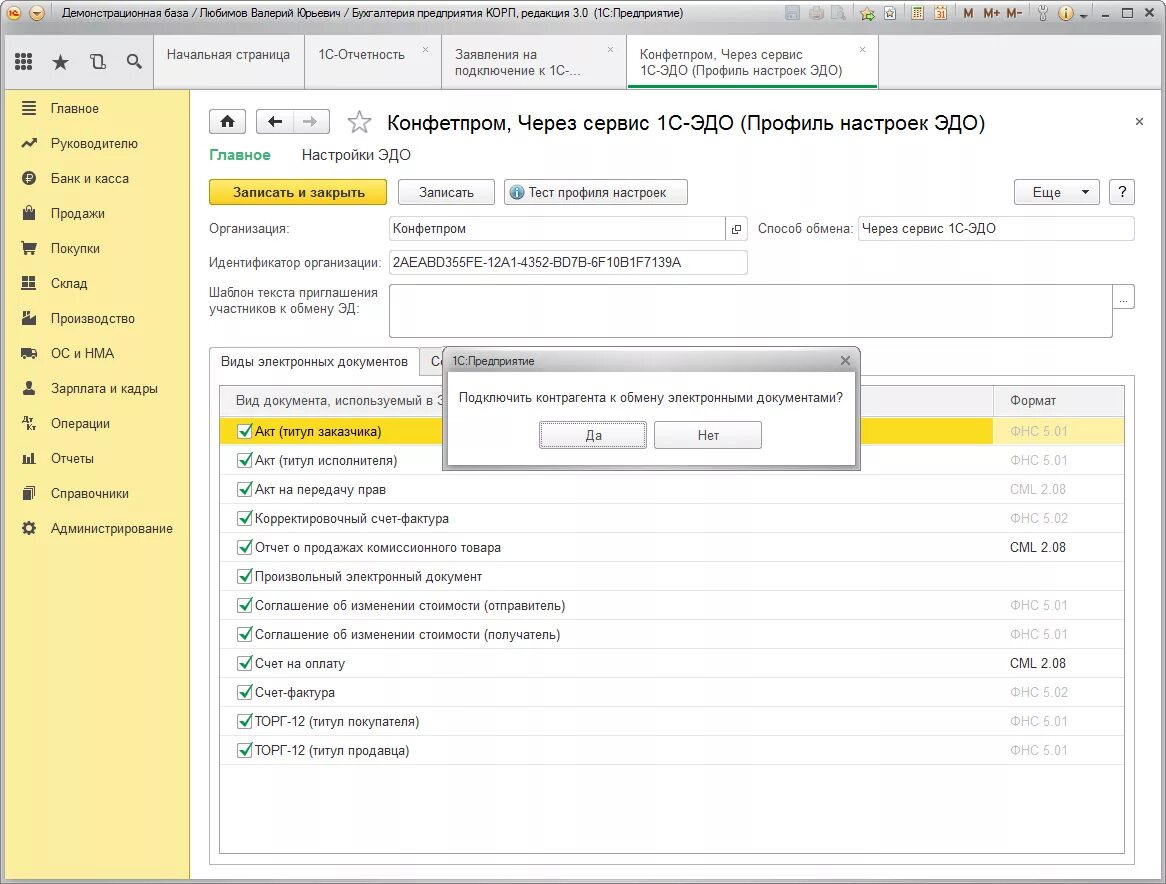Toggle Счет-фактура checkbox
The width and height of the screenshot is (1166, 884).
click(244, 692)
